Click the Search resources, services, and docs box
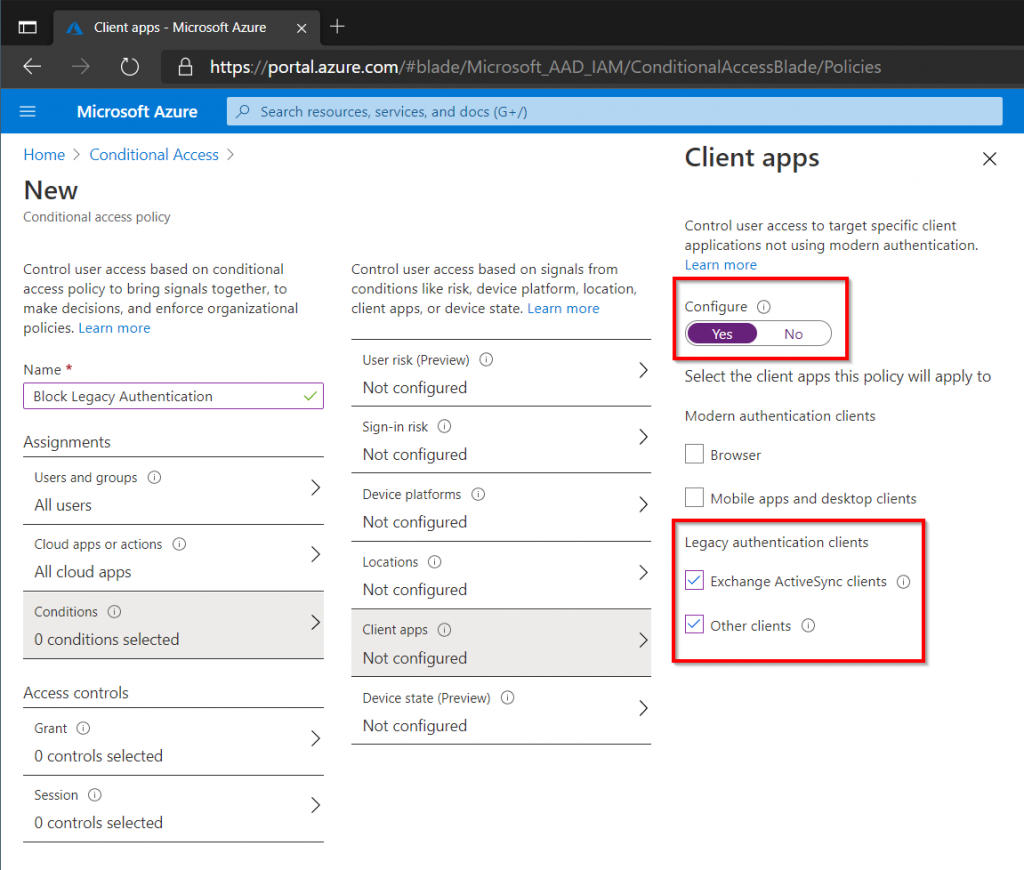The width and height of the screenshot is (1024, 870). [x=614, y=112]
